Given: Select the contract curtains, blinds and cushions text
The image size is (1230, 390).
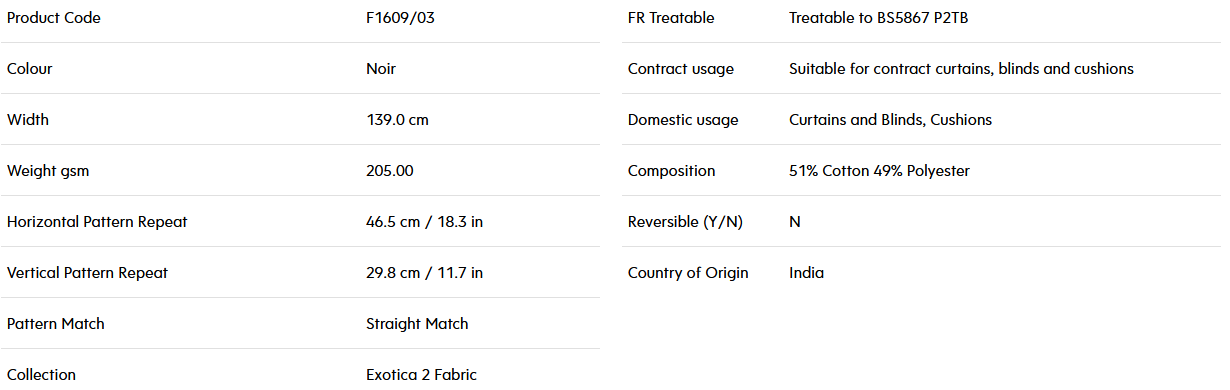Looking at the screenshot, I should coord(1003,69).
